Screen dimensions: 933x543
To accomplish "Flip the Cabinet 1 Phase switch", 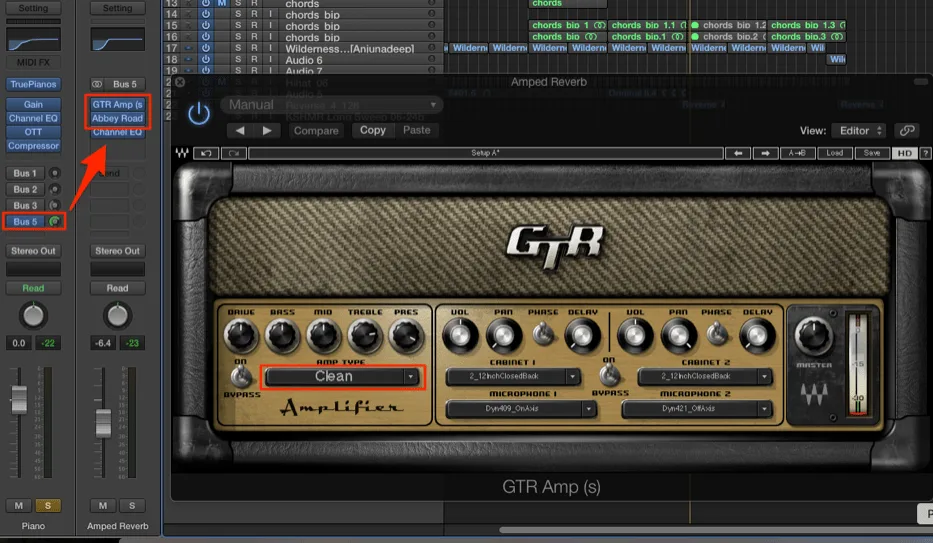I will point(543,334).
